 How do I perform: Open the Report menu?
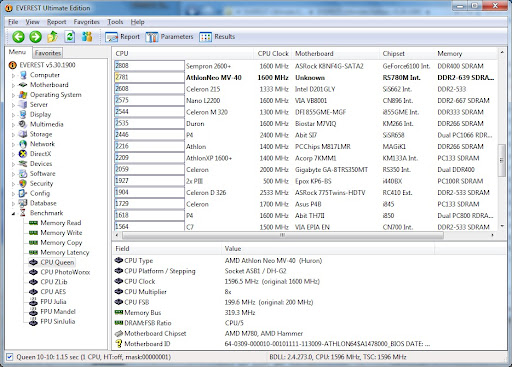pos(56,22)
